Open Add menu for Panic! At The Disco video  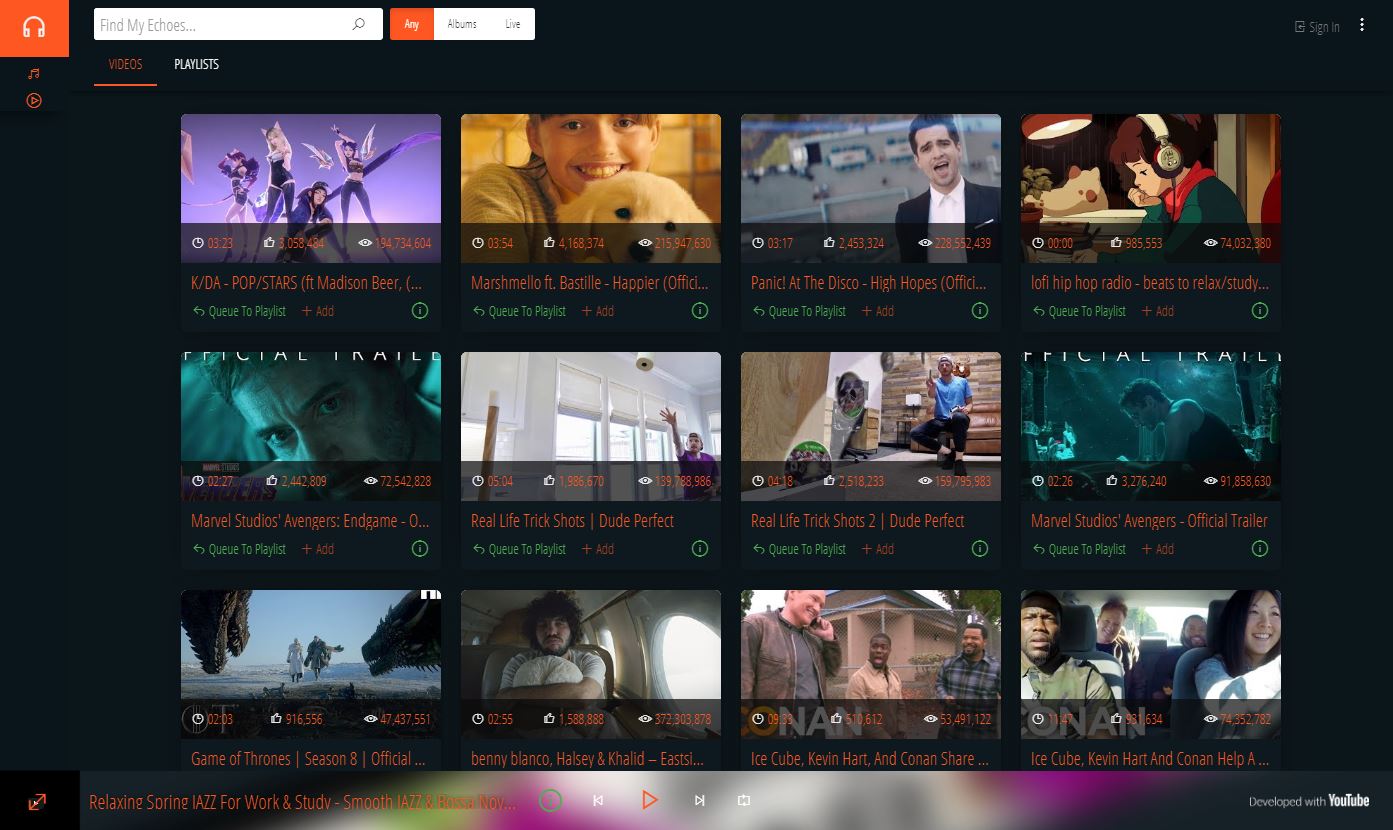tap(878, 311)
